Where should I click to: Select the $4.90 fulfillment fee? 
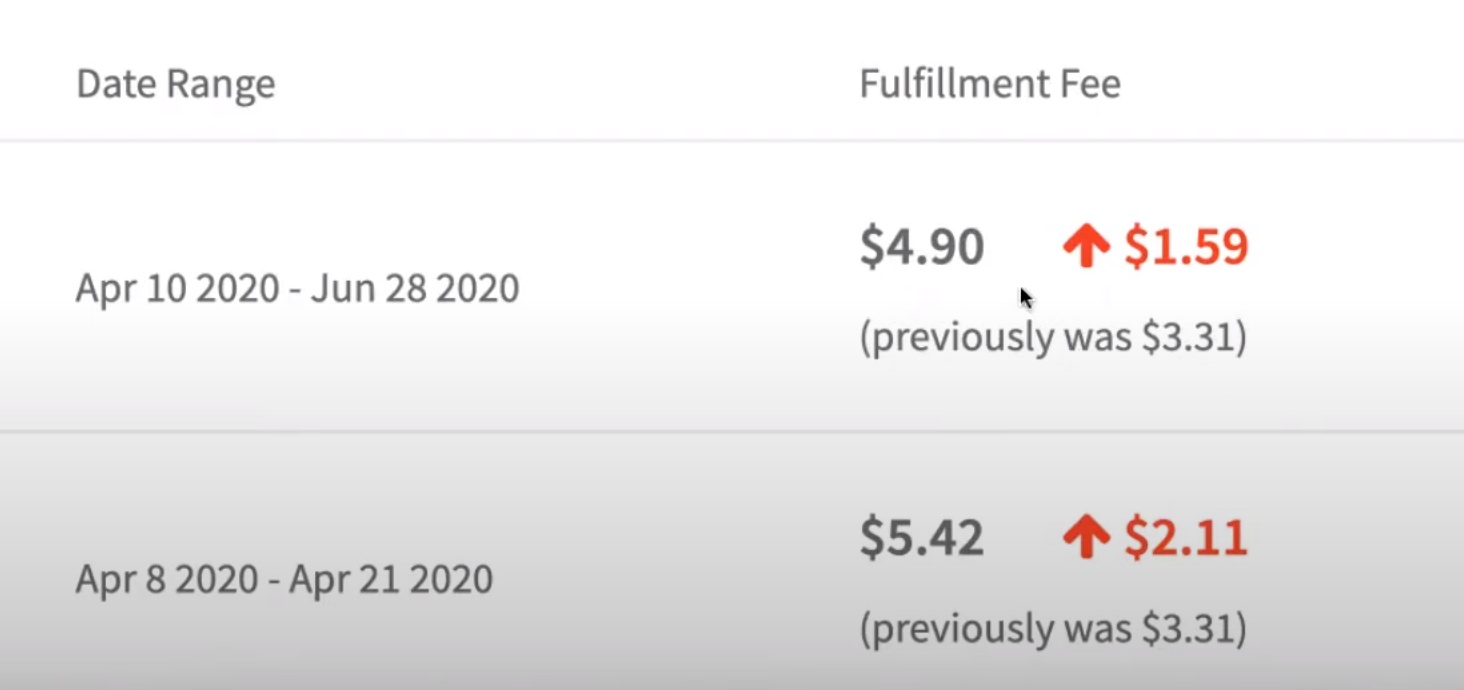pyautogui.click(x=922, y=247)
